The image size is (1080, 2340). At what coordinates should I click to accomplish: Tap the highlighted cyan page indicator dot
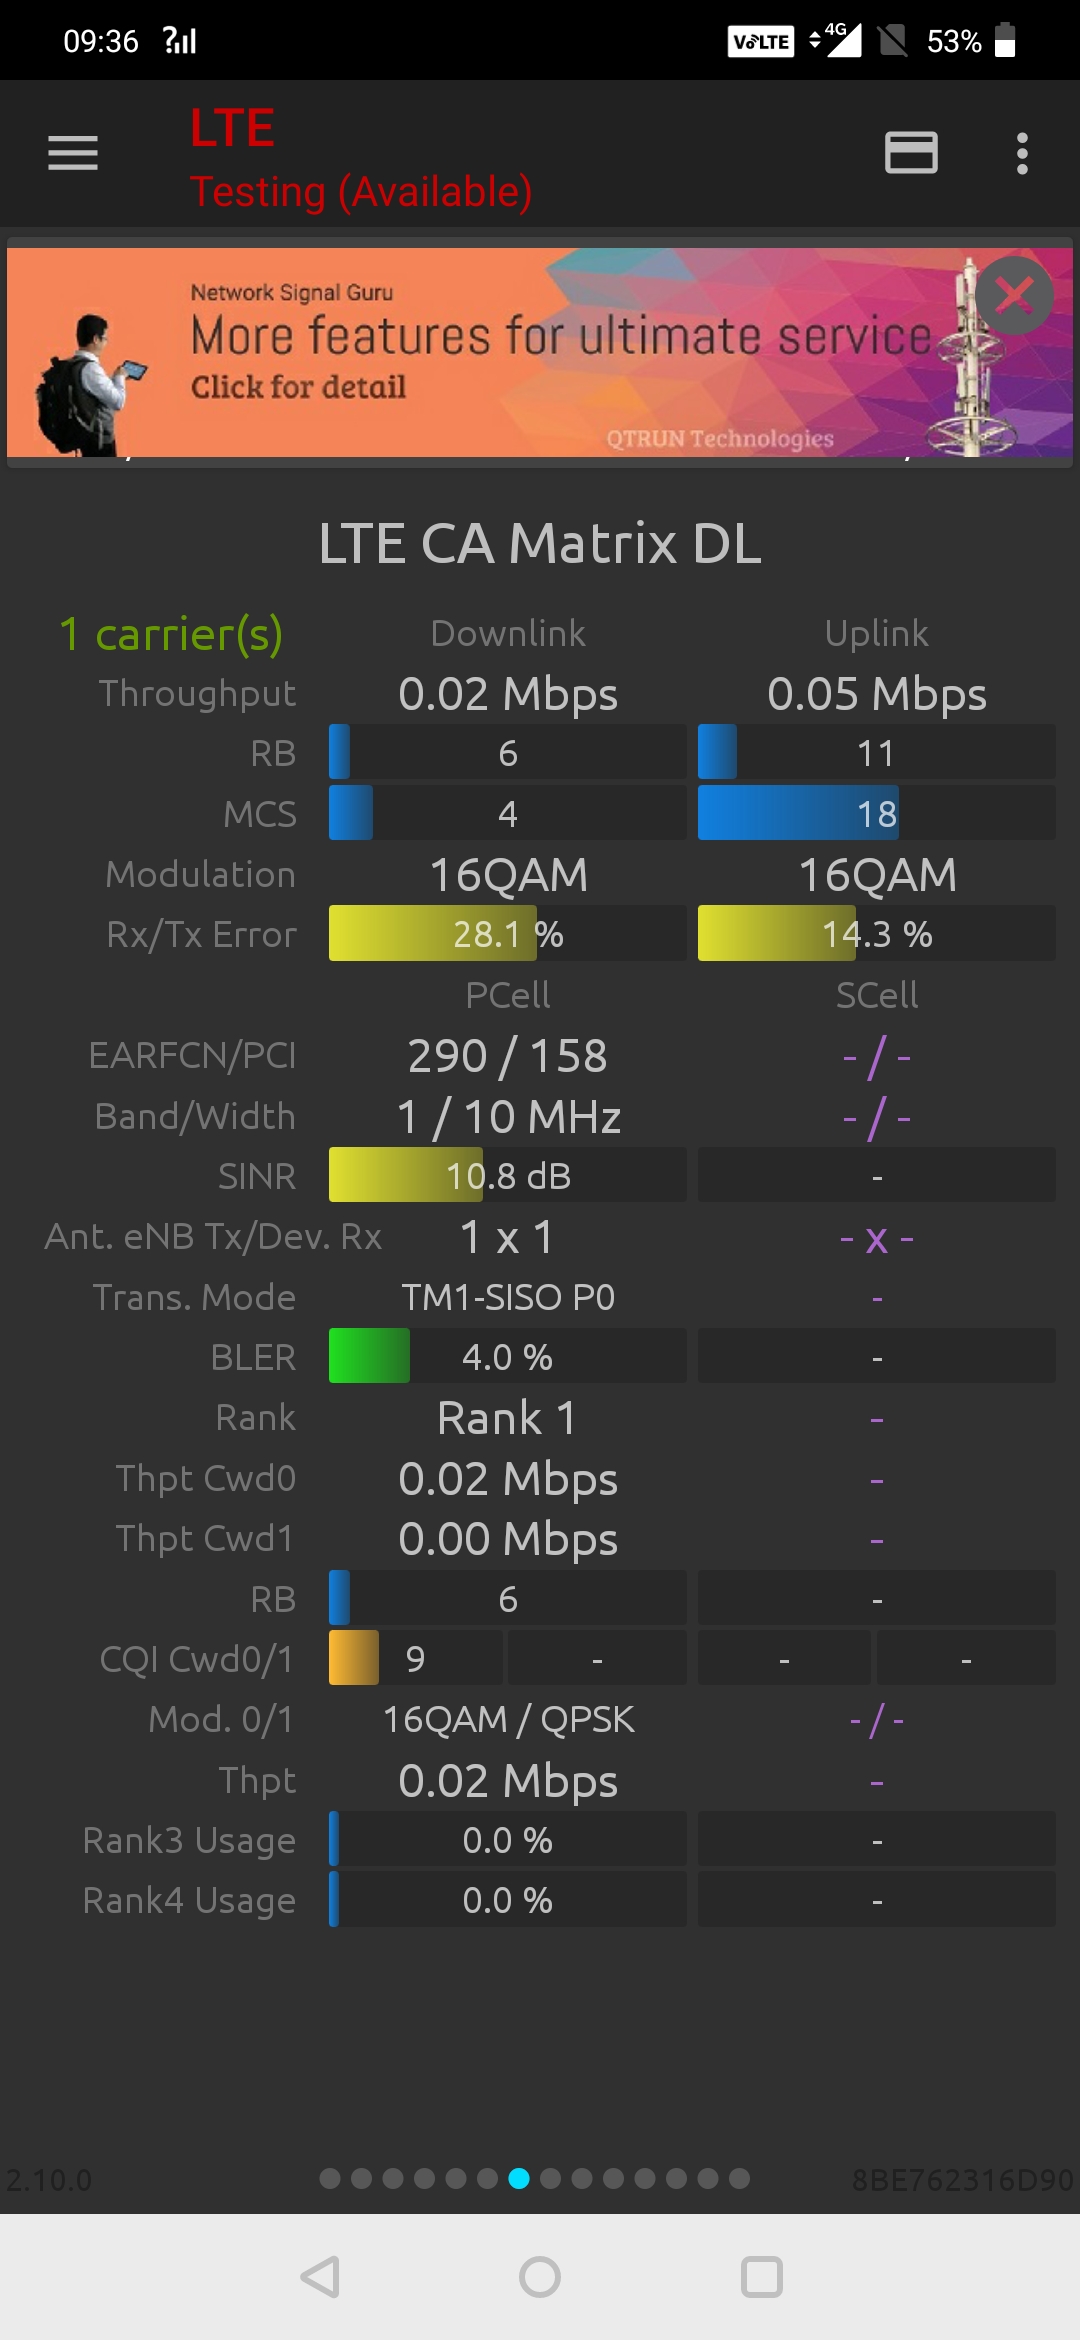(x=519, y=2178)
